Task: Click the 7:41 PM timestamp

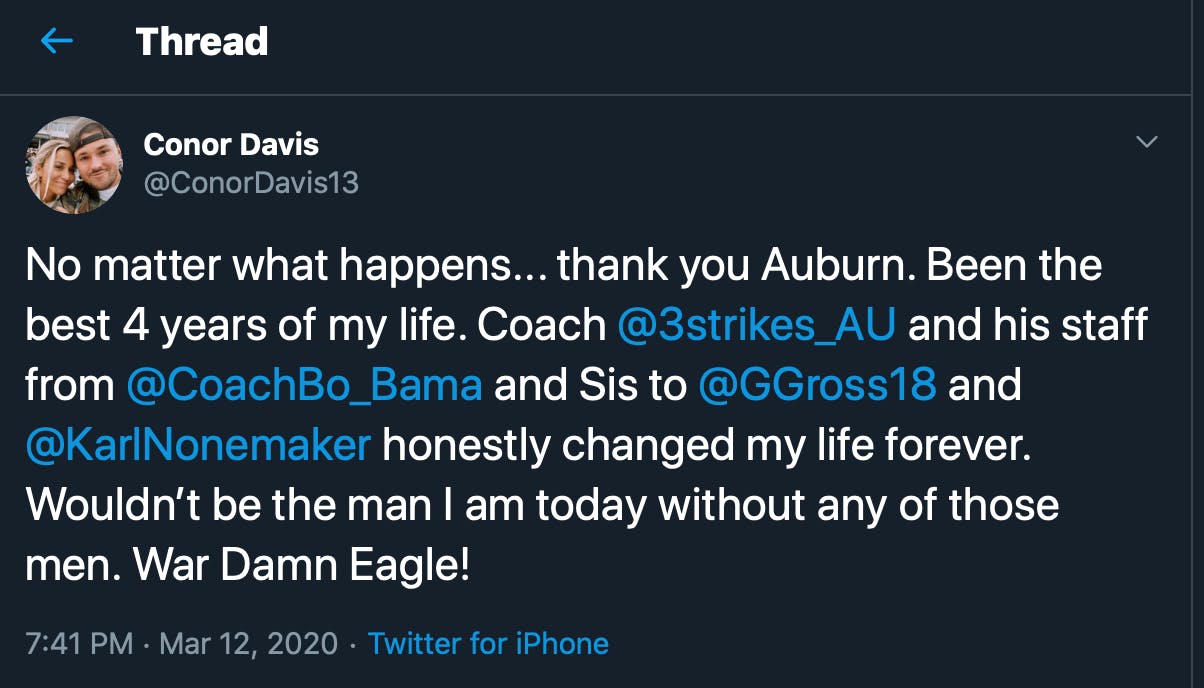Action: click(x=79, y=643)
